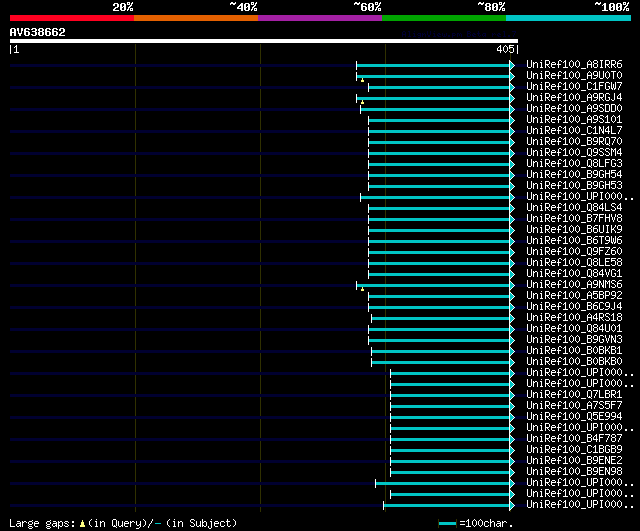Select the UniRef100_Q84VG1 label
The width and height of the screenshot is (640, 531).
tap(574, 273)
